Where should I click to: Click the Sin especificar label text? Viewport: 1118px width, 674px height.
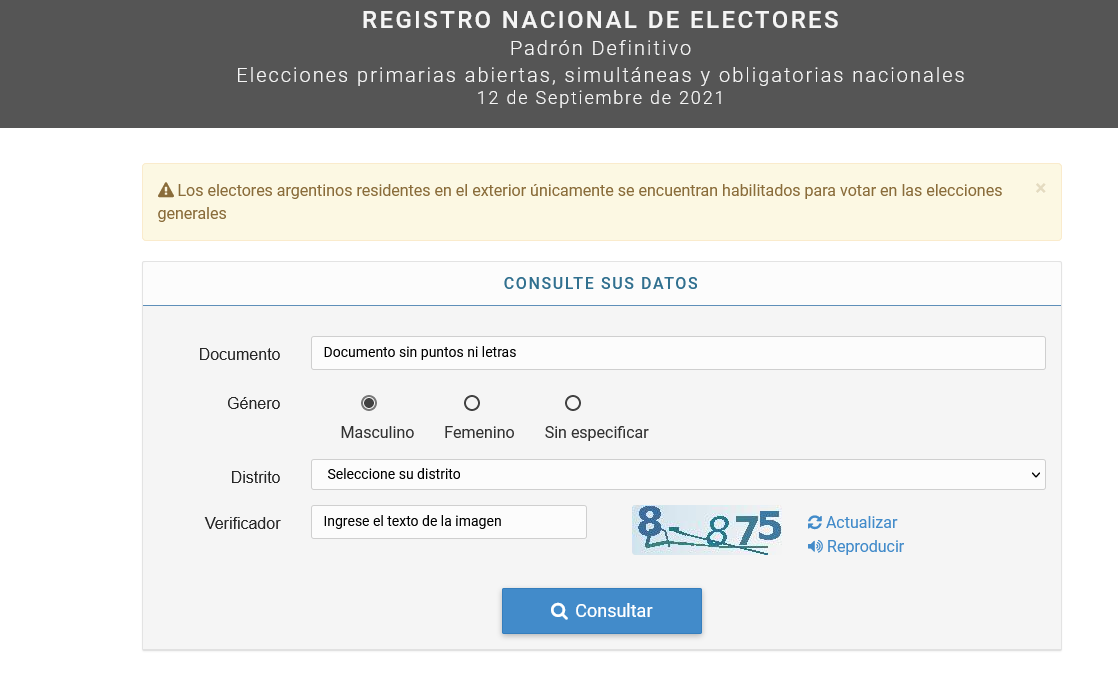(x=596, y=432)
